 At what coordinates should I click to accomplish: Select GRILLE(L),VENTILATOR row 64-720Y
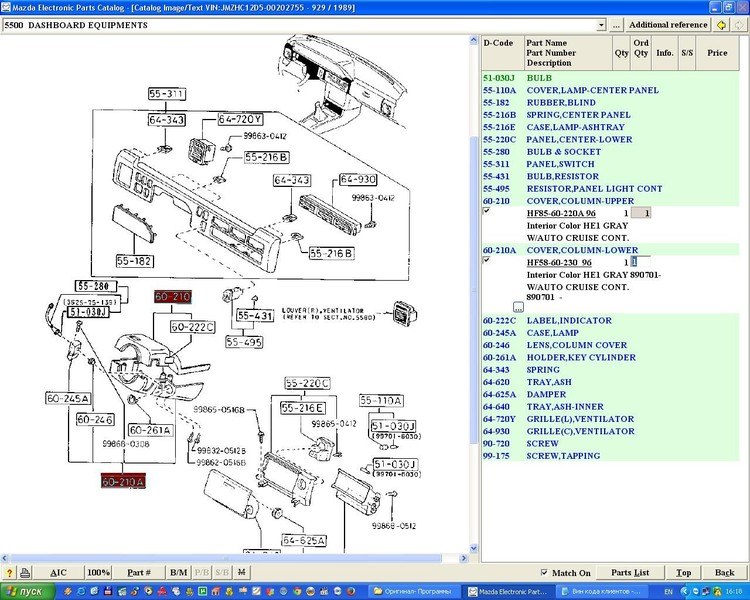tap(610, 419)
